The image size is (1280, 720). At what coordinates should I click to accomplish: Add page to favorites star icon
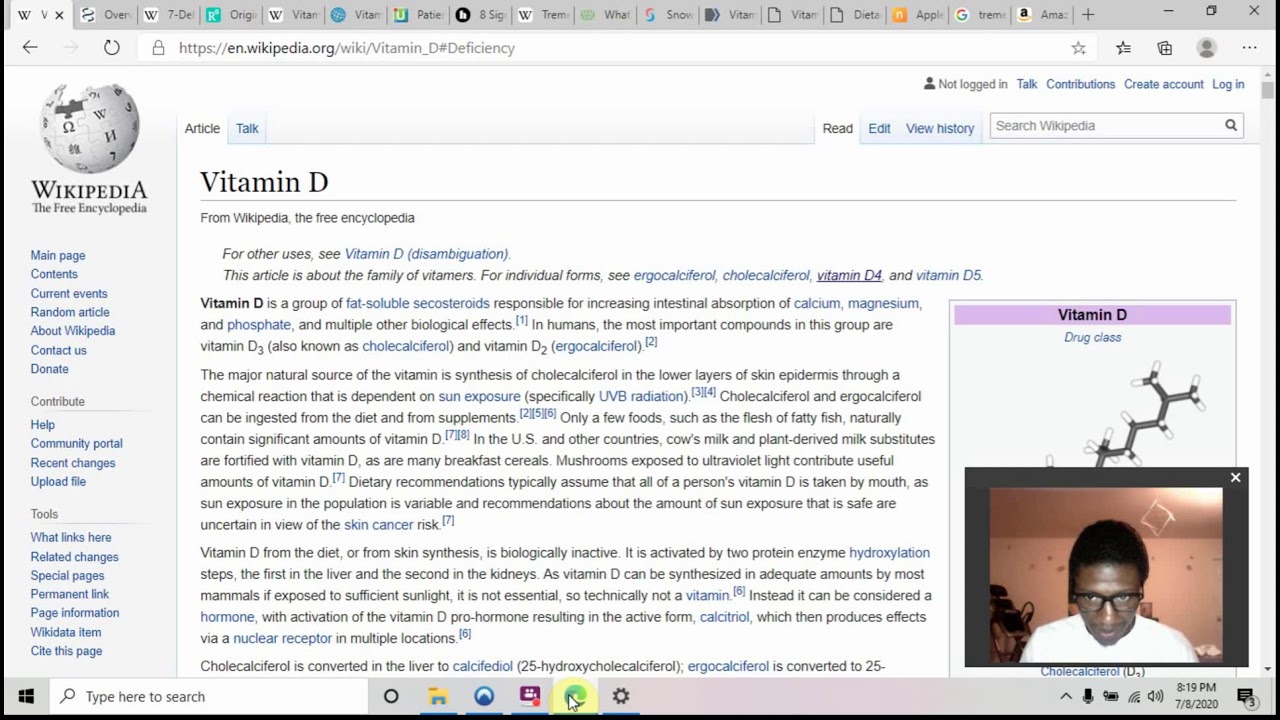point(1078,47)
